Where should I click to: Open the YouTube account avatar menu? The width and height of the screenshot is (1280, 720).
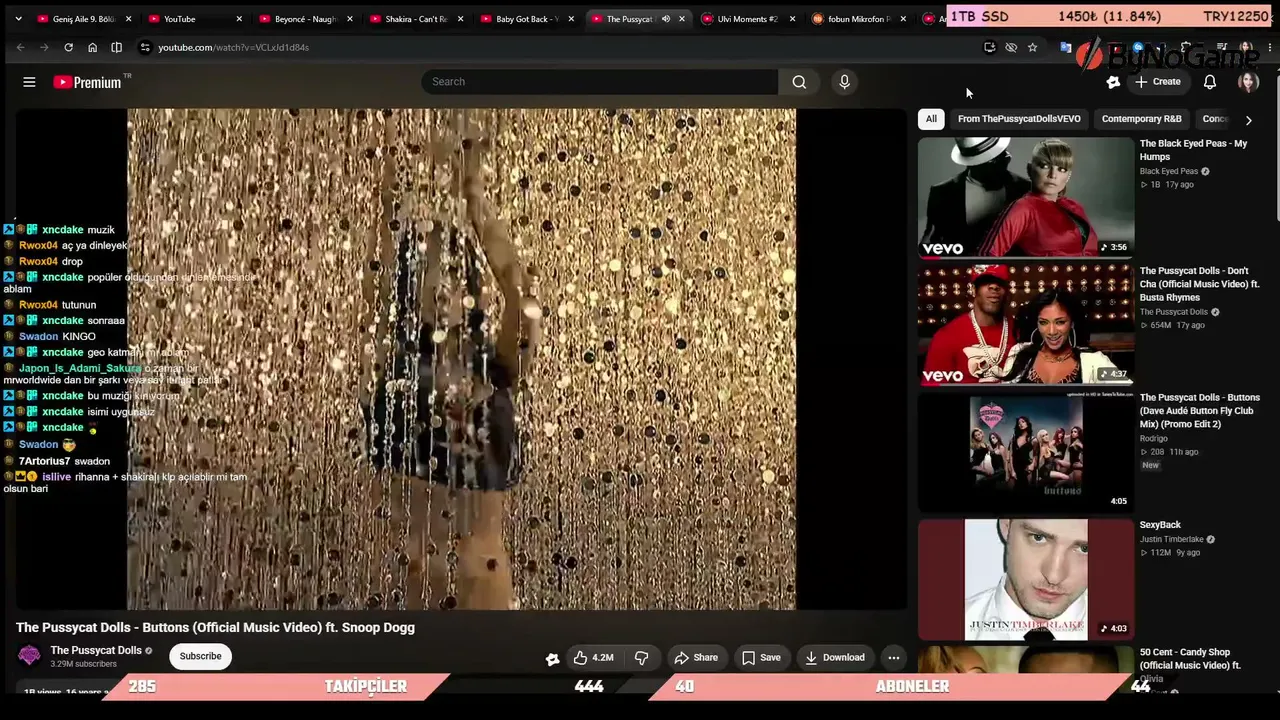click(1248, 82)
